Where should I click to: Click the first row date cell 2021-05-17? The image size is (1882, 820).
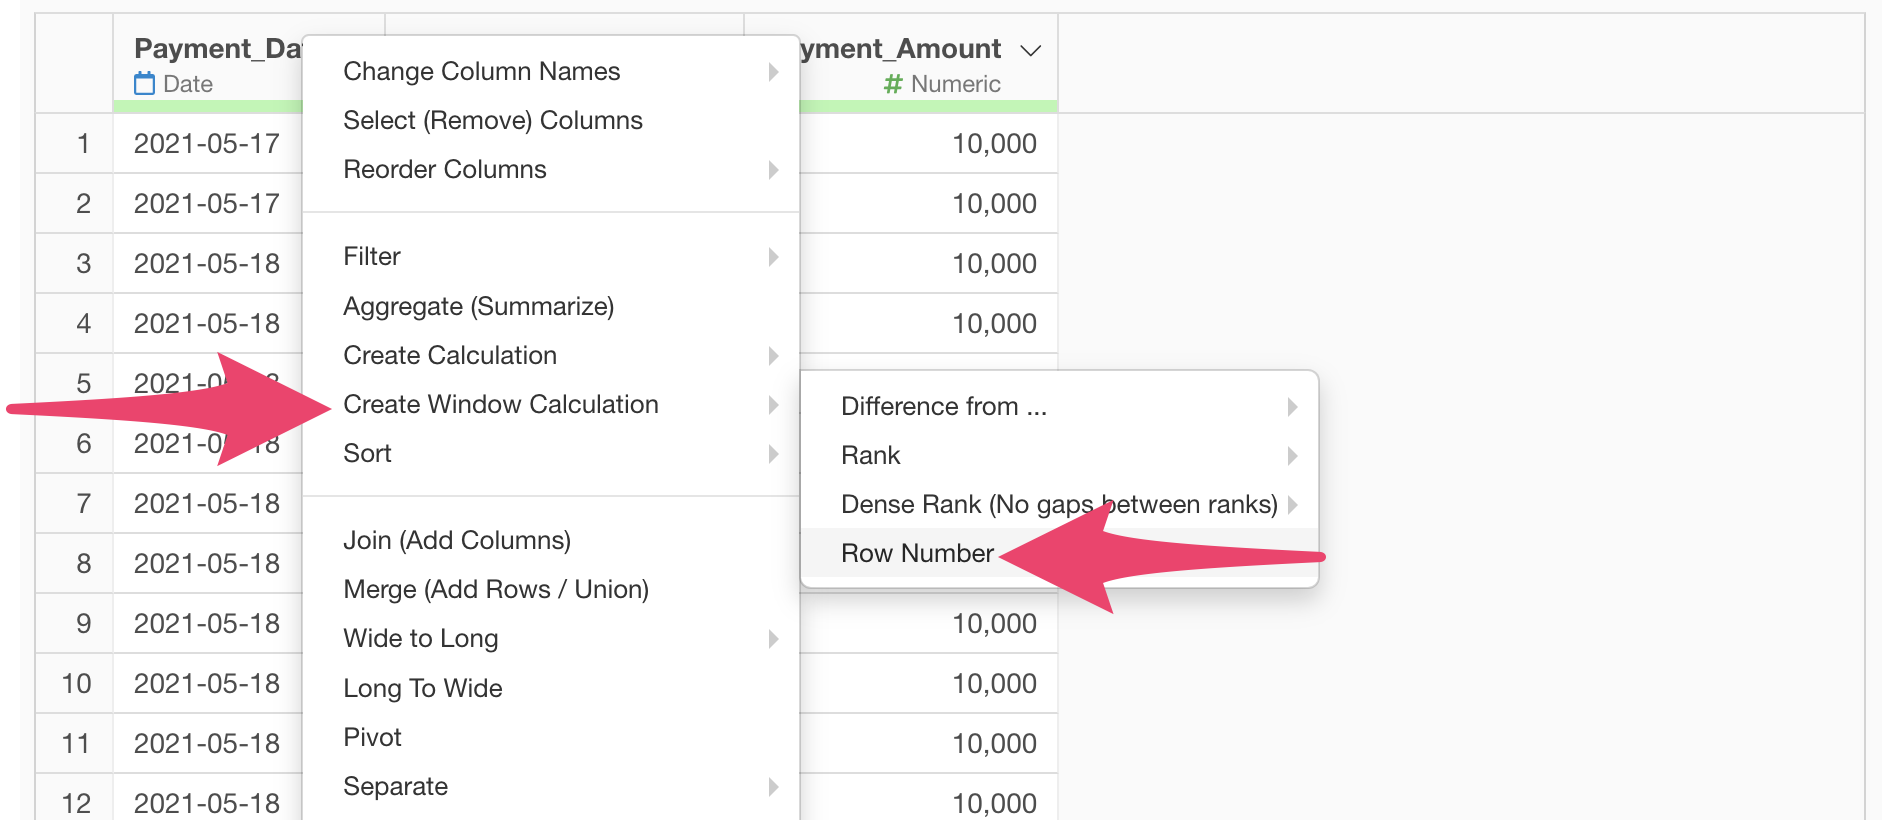[206, 144]
